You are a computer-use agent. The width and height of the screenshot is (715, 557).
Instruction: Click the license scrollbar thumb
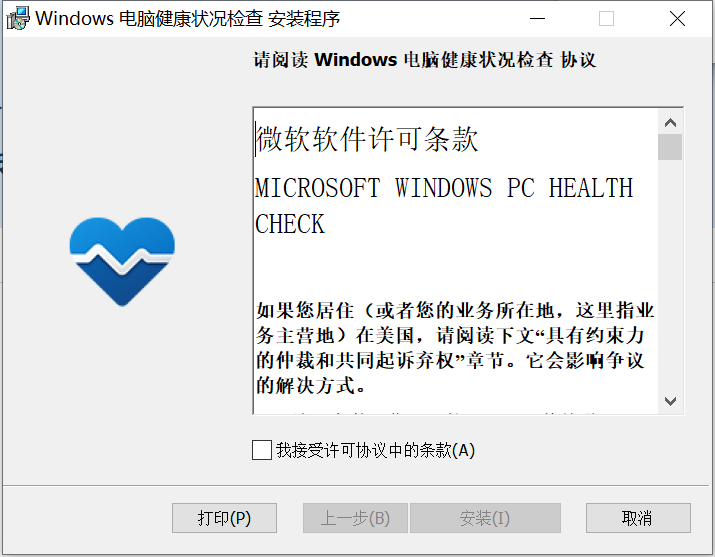click(670, 147)
